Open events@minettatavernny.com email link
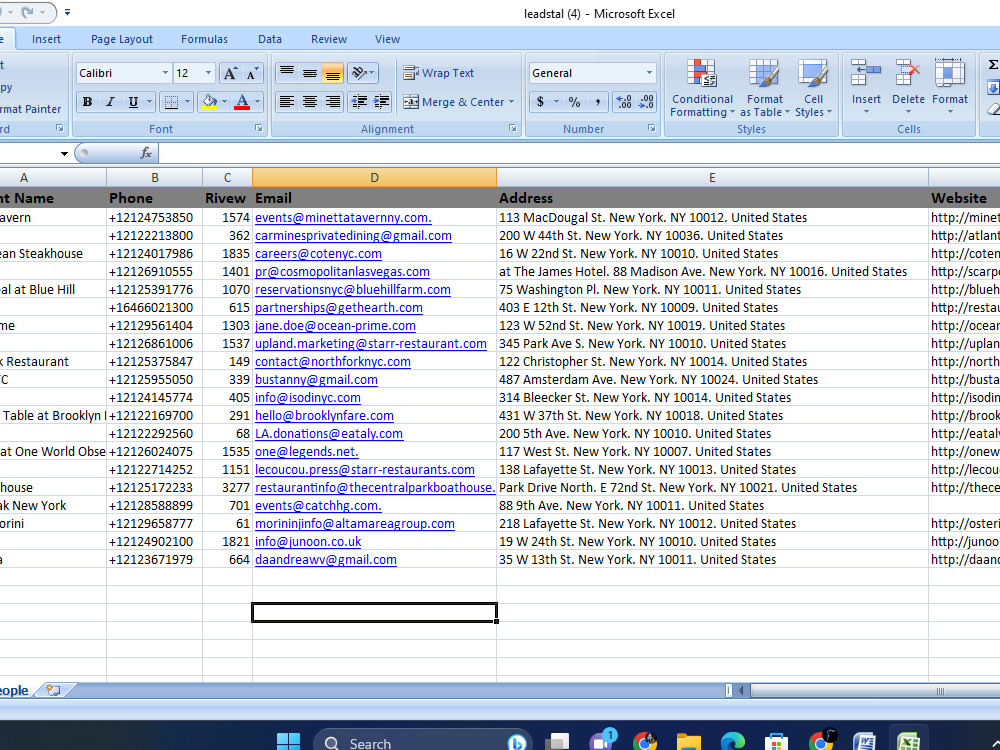 (343, 217)
